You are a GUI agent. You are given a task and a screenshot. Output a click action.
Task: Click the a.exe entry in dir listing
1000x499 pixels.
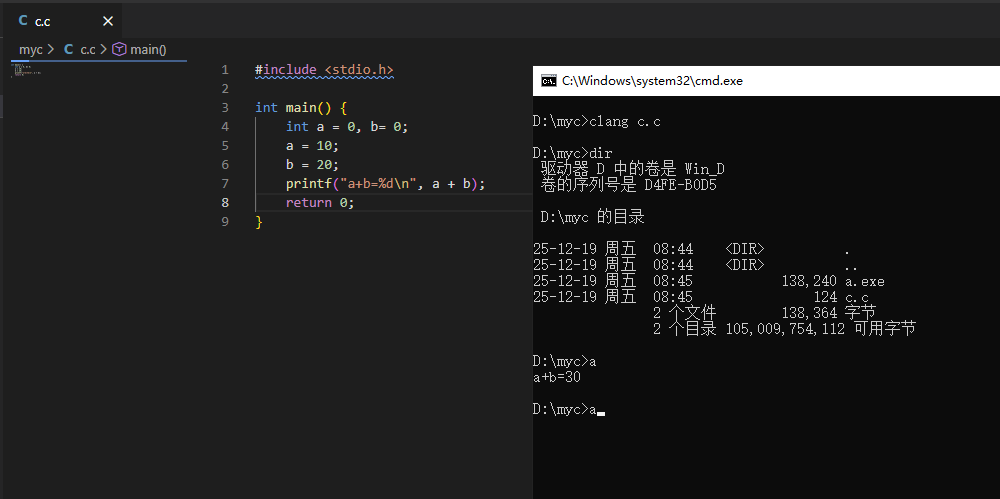pyautogui.click(x=864, y=282)
